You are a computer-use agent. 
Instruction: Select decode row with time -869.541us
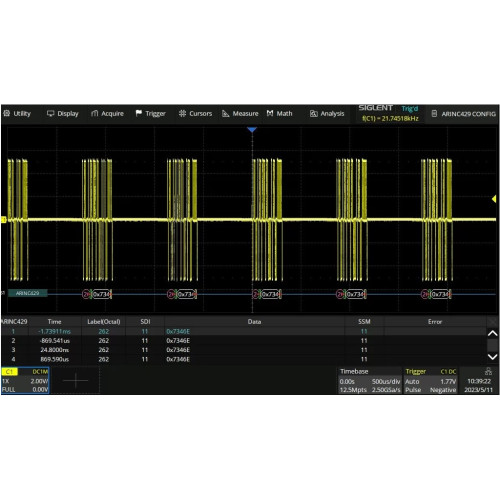click(x=243, y=341)
